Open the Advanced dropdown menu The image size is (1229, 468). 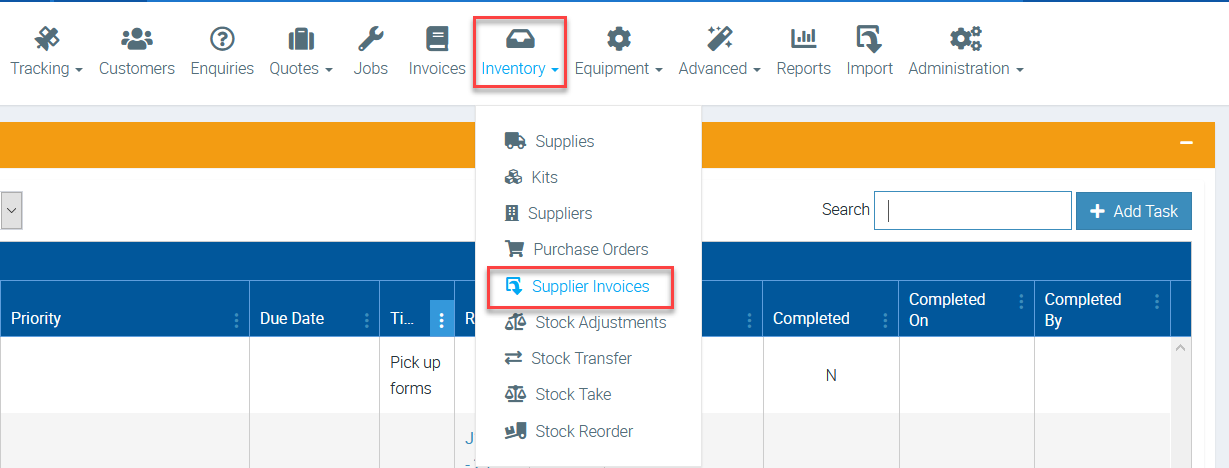click(x=719, y=68)
